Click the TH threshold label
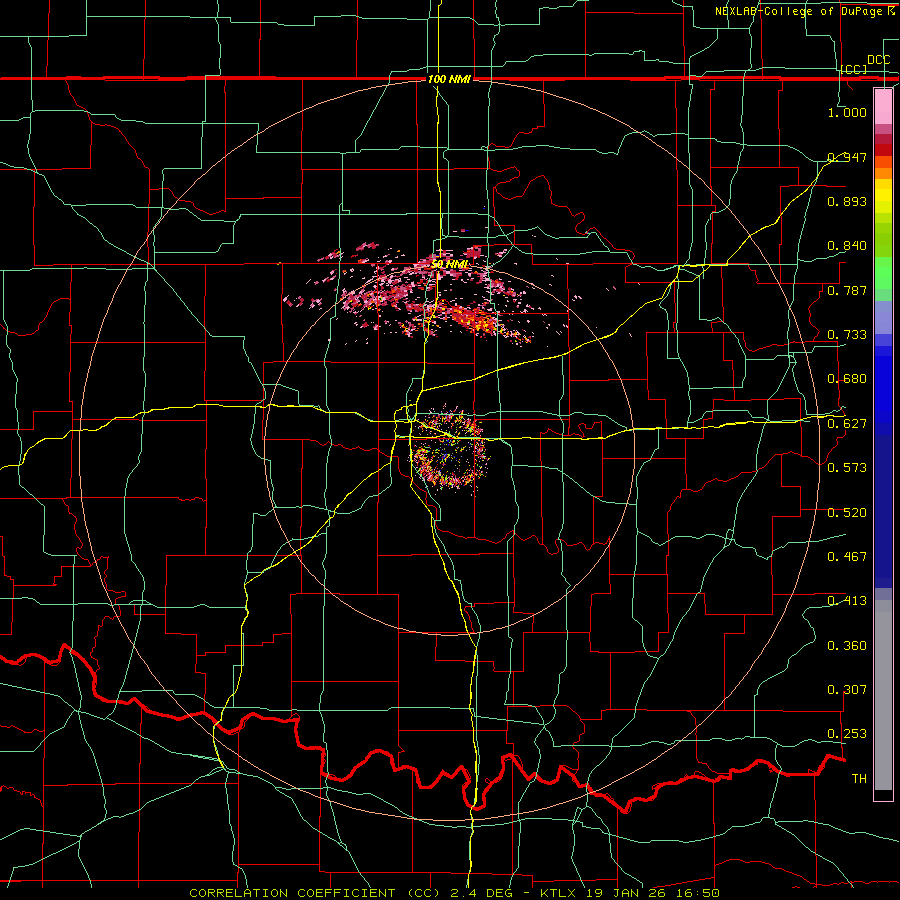 pyautogui.click(x=859, y=779)
